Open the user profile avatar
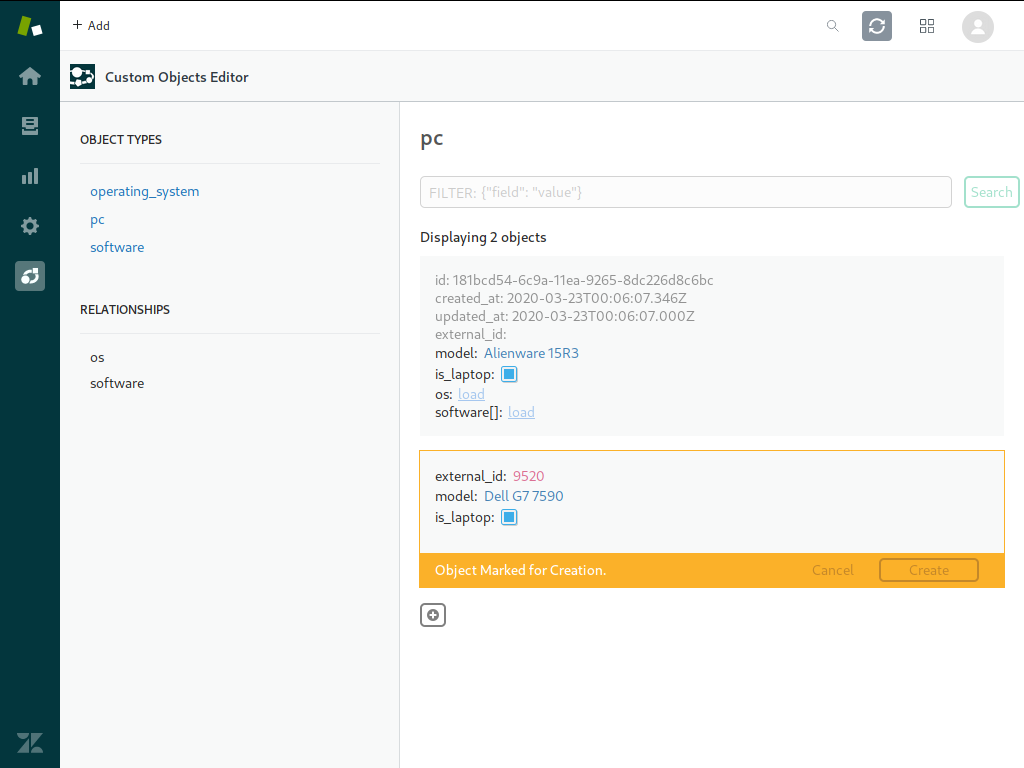 (x=977, y=26)
